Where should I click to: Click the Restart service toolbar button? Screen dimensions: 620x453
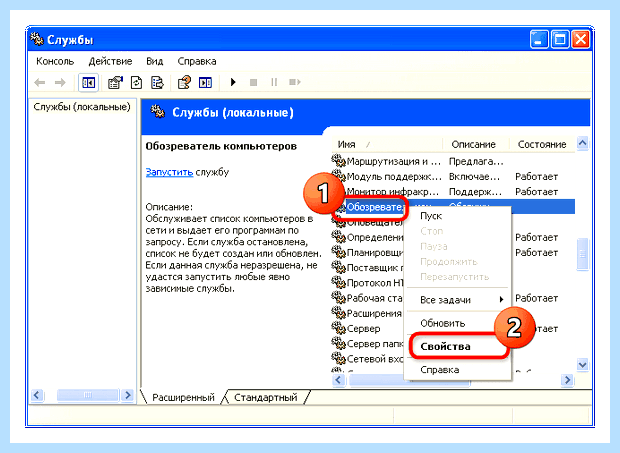tap(295, 82)
